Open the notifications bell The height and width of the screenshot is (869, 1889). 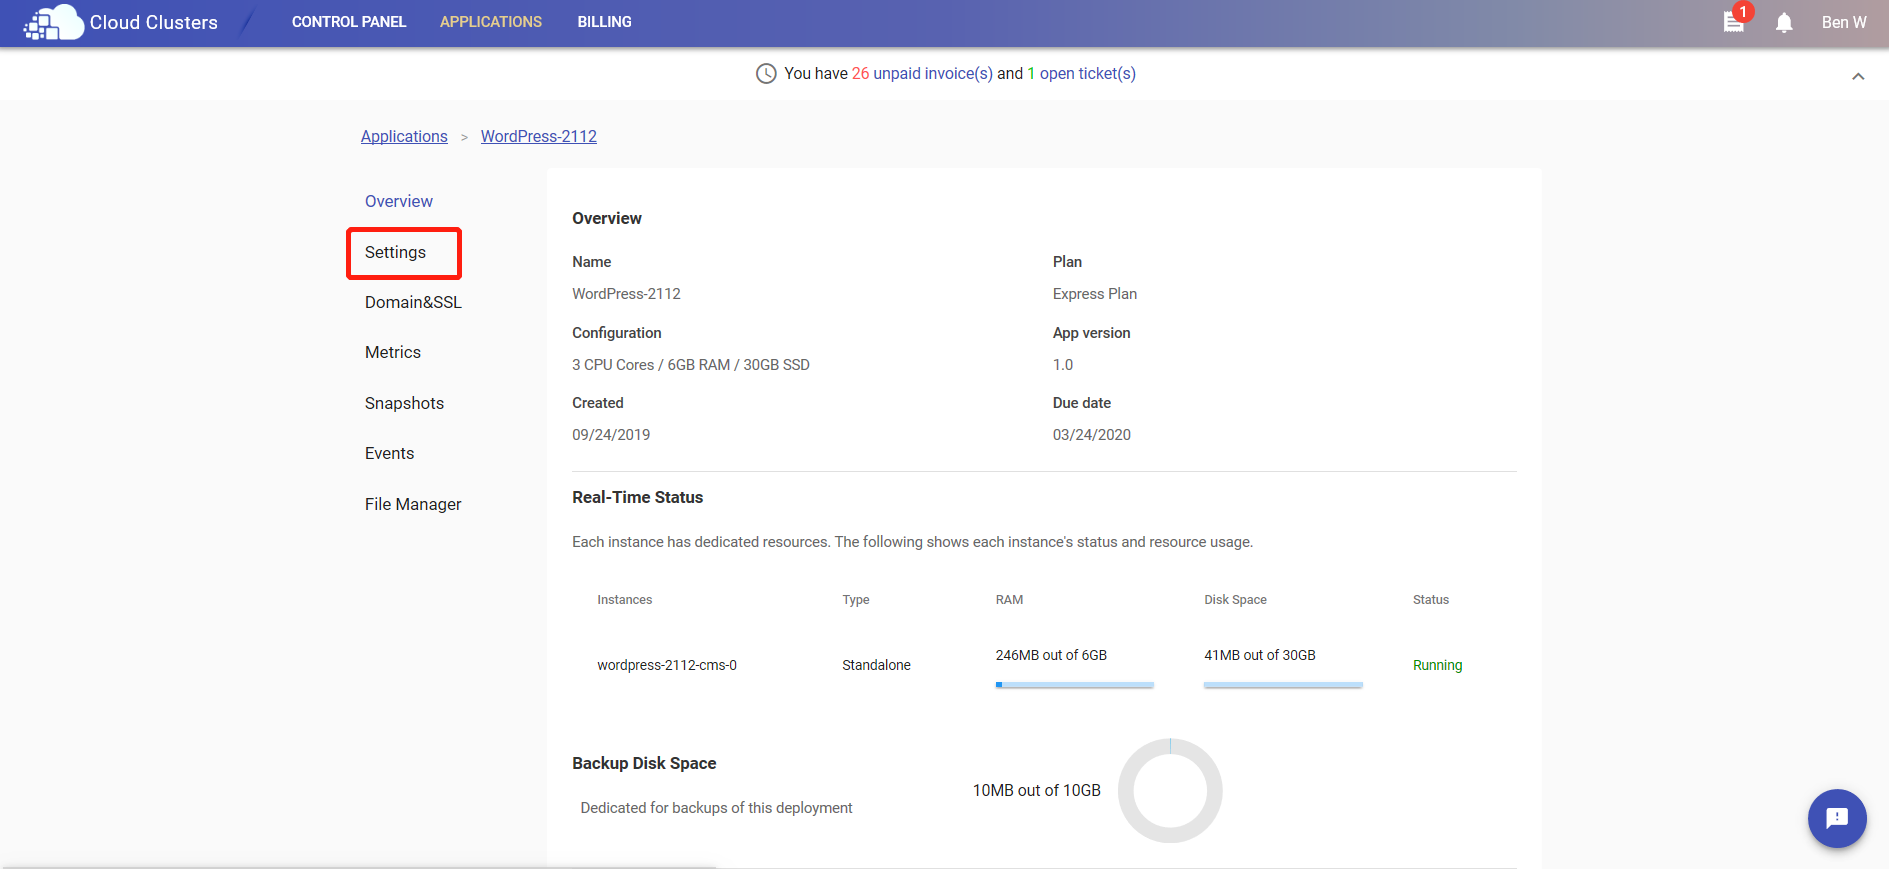click(1784, 22)
